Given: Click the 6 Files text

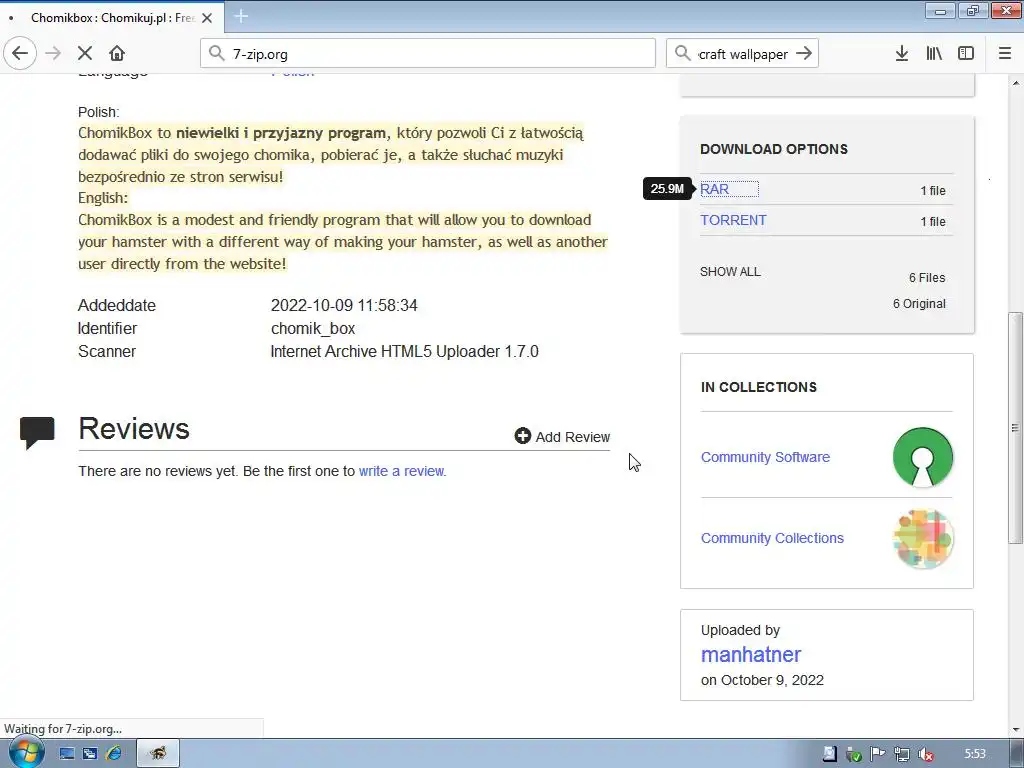Looking at the screenshot, I should 927,278.
